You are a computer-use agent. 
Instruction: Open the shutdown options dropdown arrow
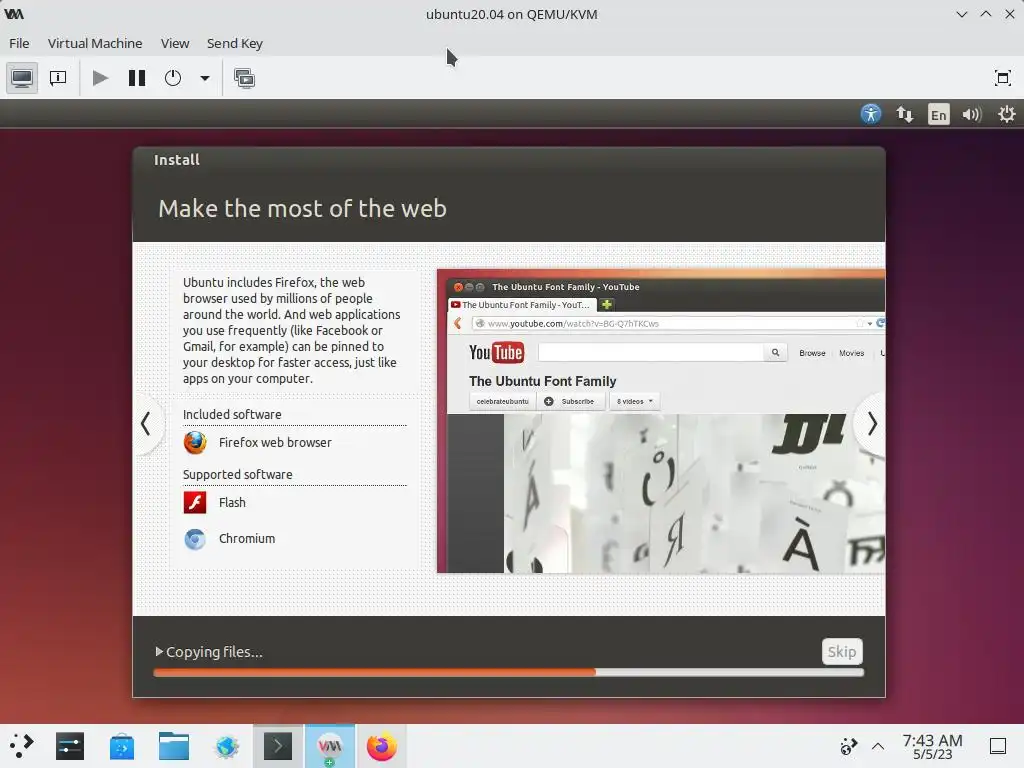pos(204,78)
